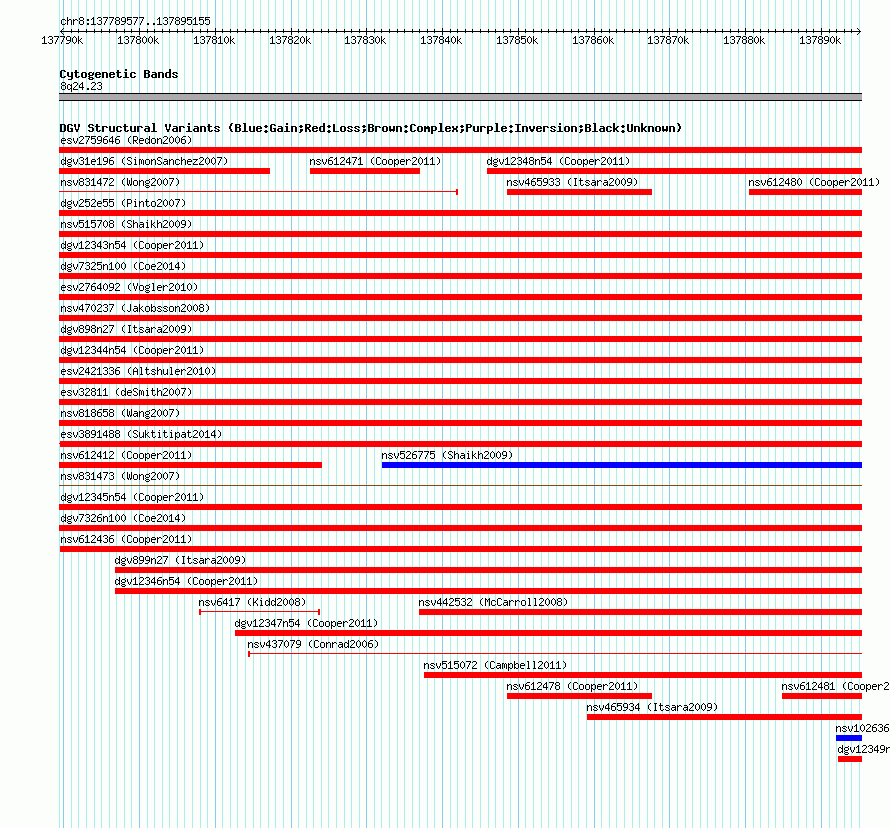Click the red bar under nsv612471
890x828 pixels.
[365, 171]
